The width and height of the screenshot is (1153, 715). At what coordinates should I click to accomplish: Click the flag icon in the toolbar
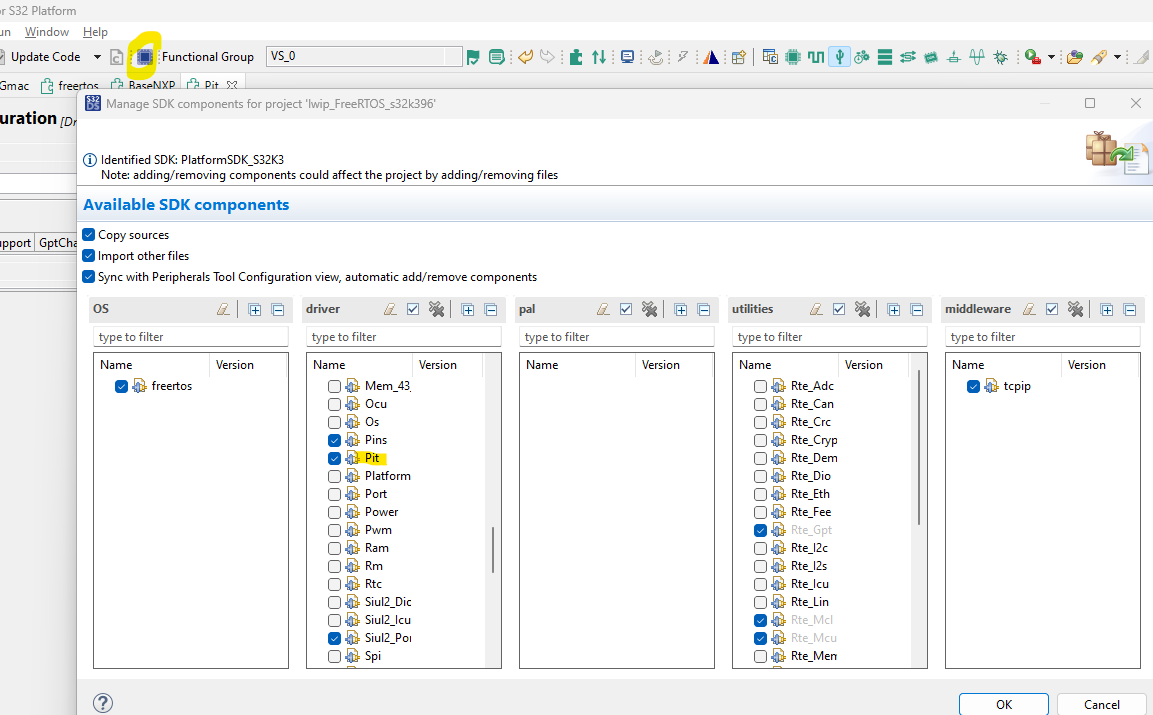point(474,57)
